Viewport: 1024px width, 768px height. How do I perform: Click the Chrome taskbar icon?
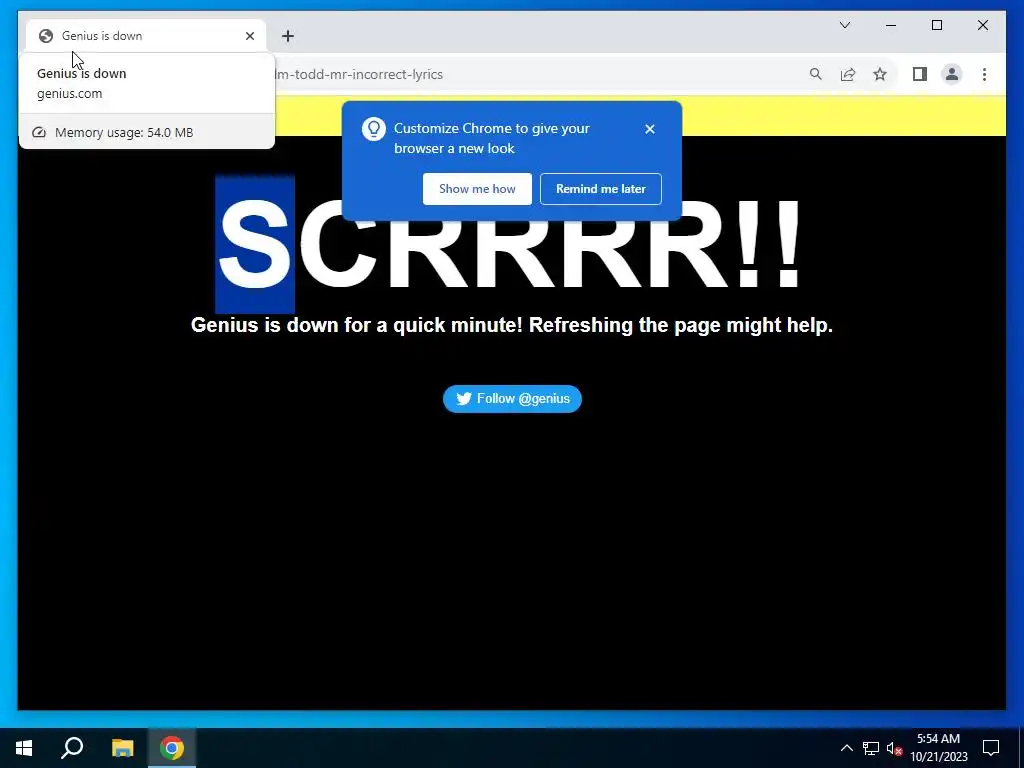[172, 748]
